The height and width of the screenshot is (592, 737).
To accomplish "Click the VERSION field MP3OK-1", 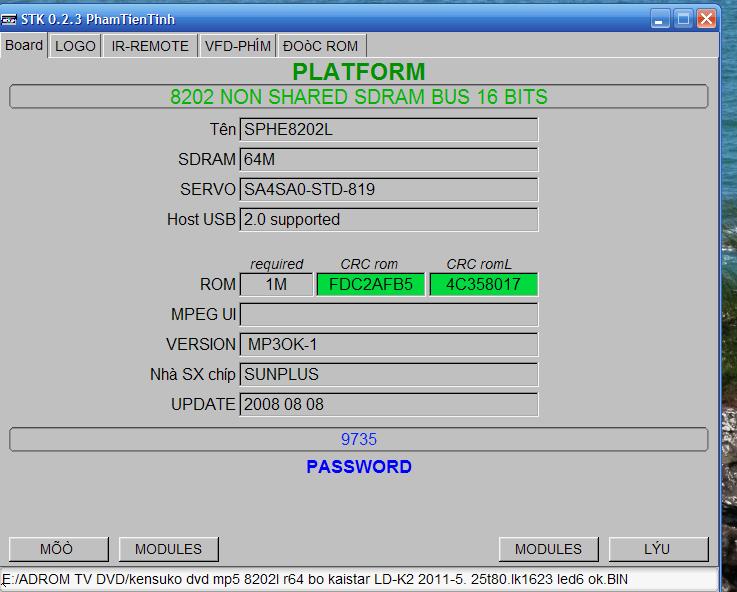I will 389,344.
